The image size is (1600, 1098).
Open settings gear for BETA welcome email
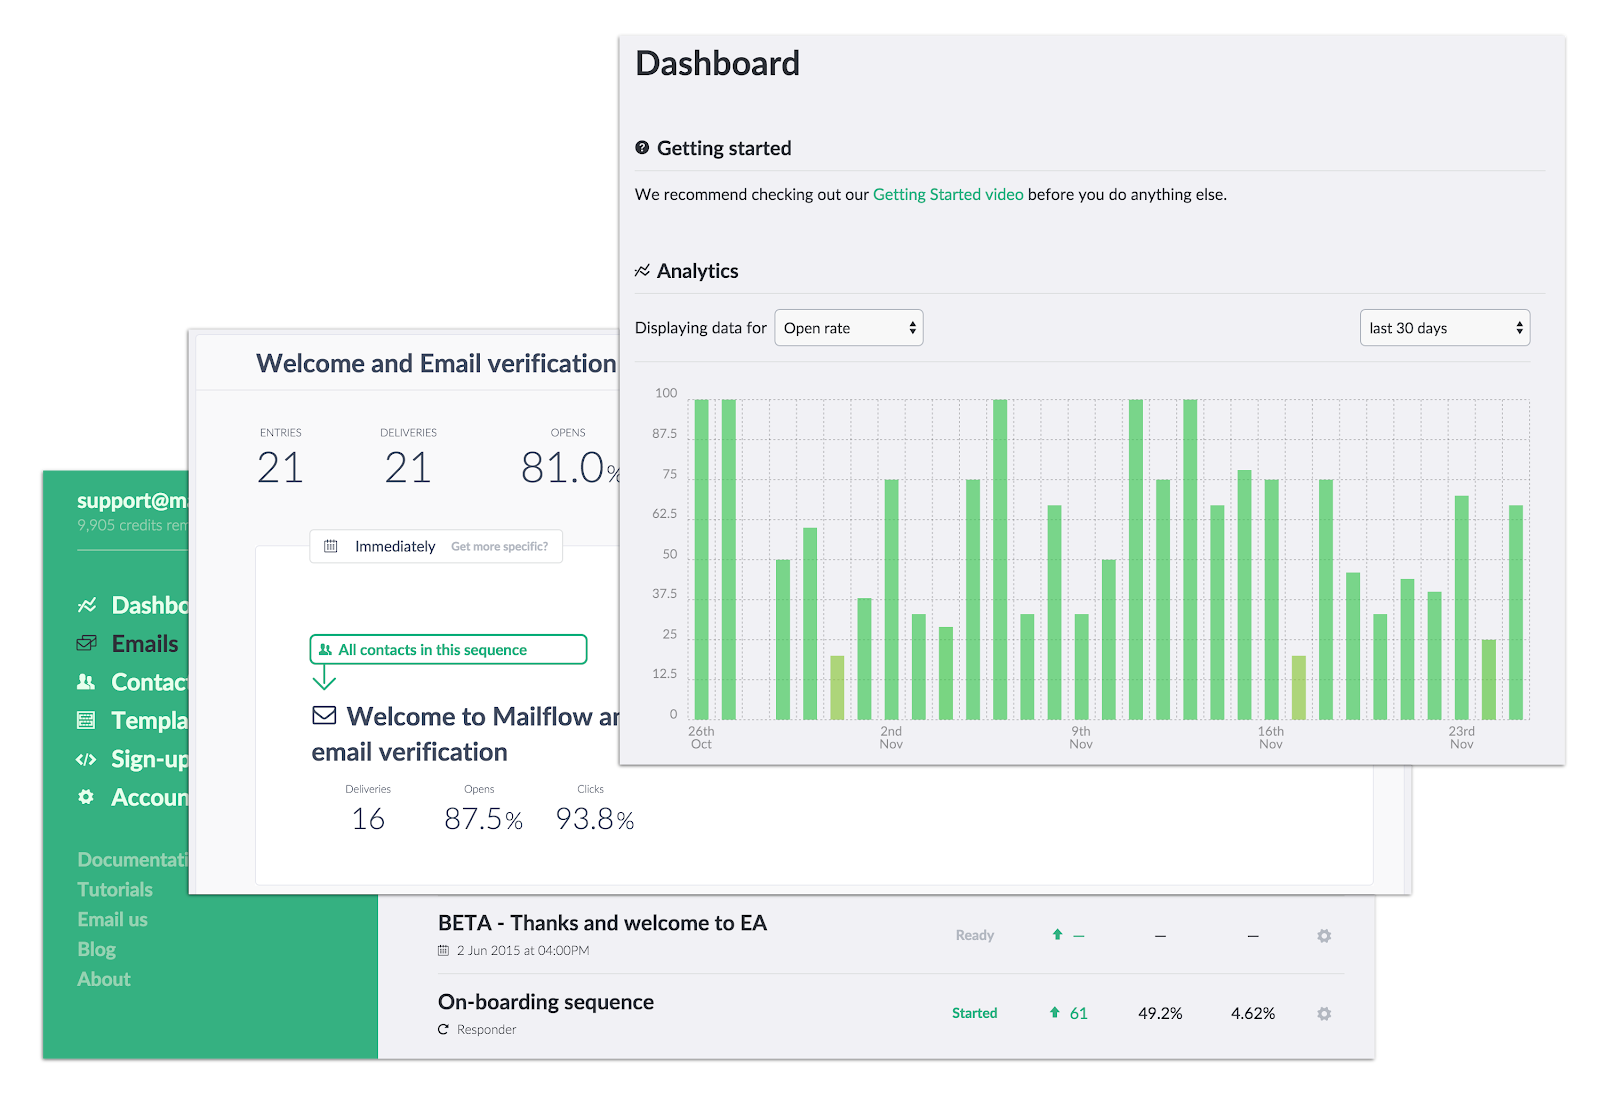(1324, 936)
